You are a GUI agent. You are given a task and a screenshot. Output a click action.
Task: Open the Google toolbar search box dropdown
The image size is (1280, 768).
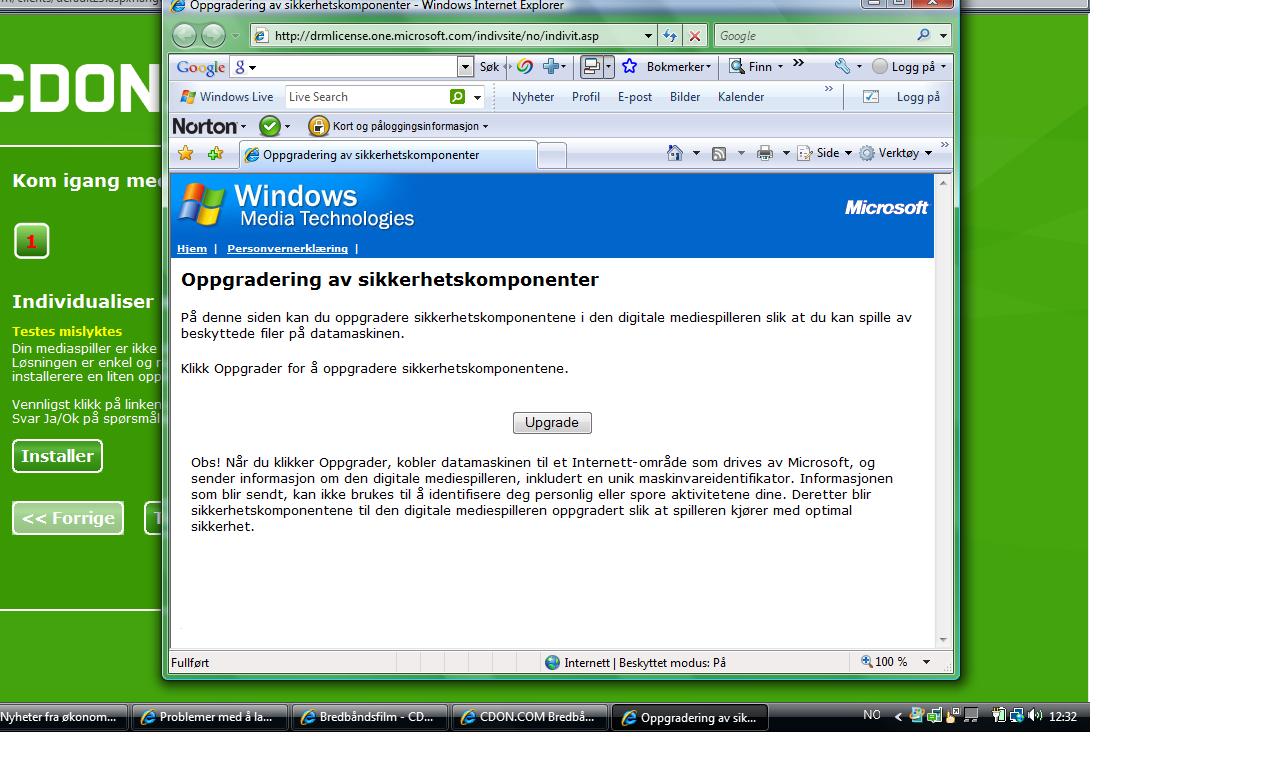[465, 67]
